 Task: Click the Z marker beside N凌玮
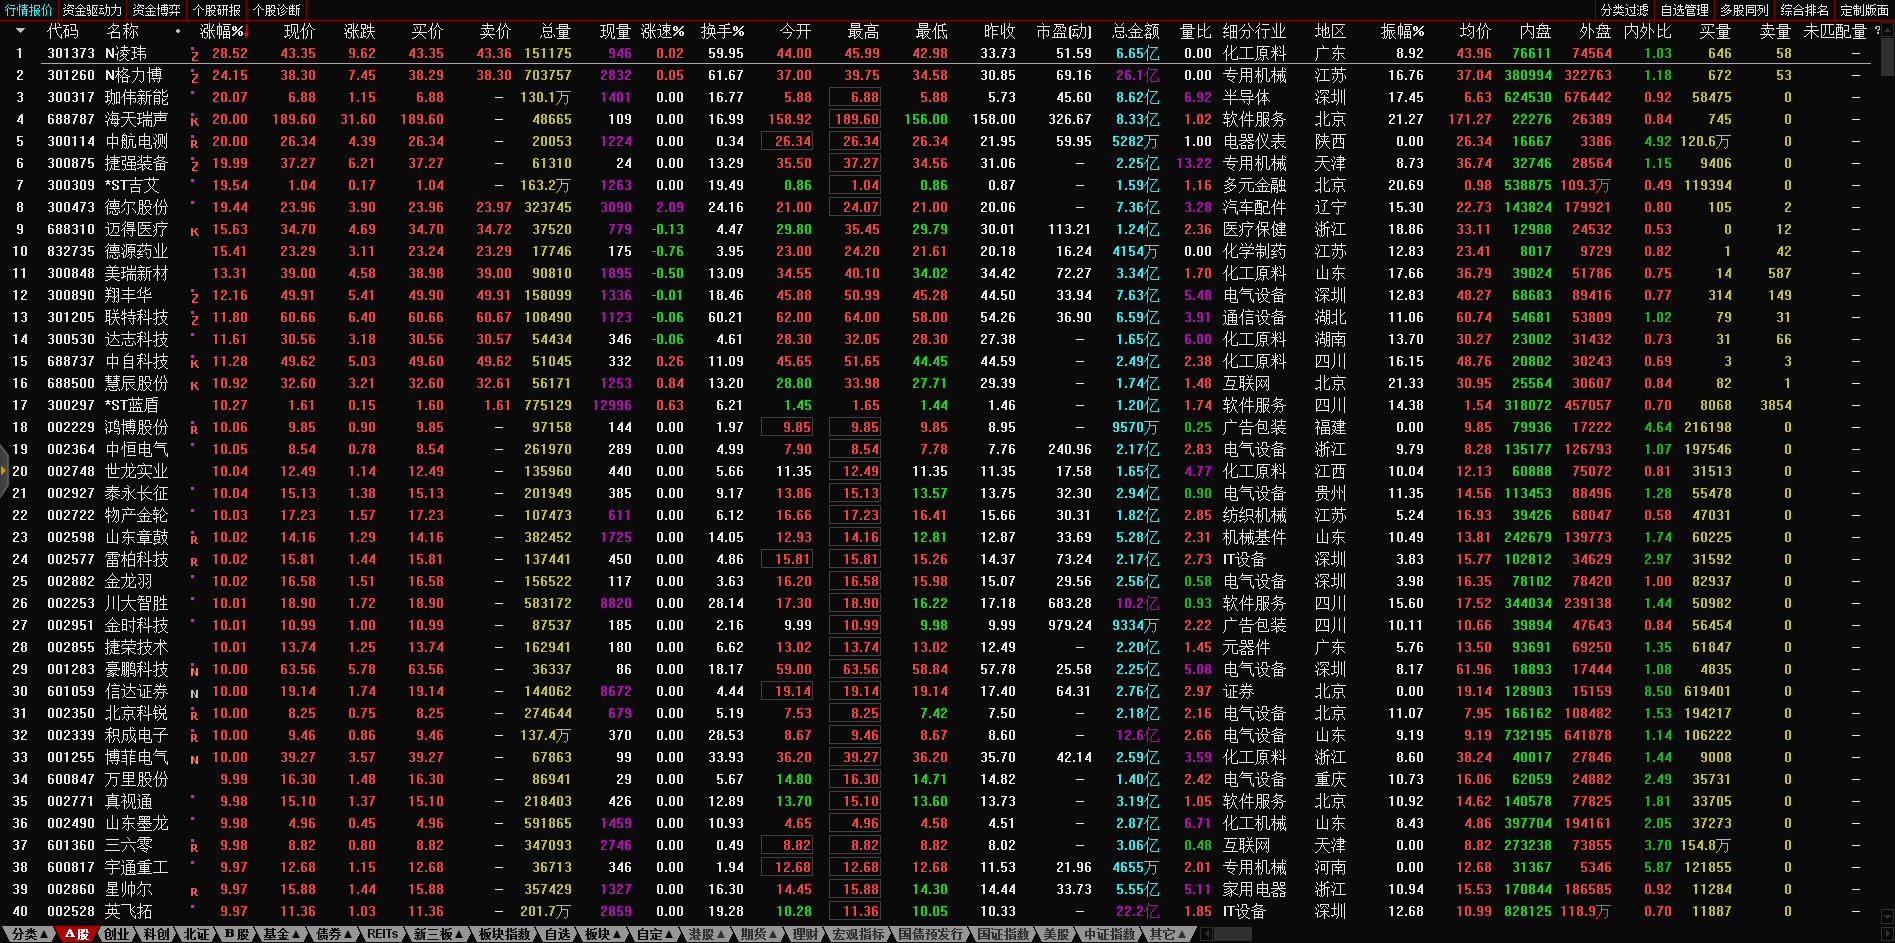[x=194, y=55]
